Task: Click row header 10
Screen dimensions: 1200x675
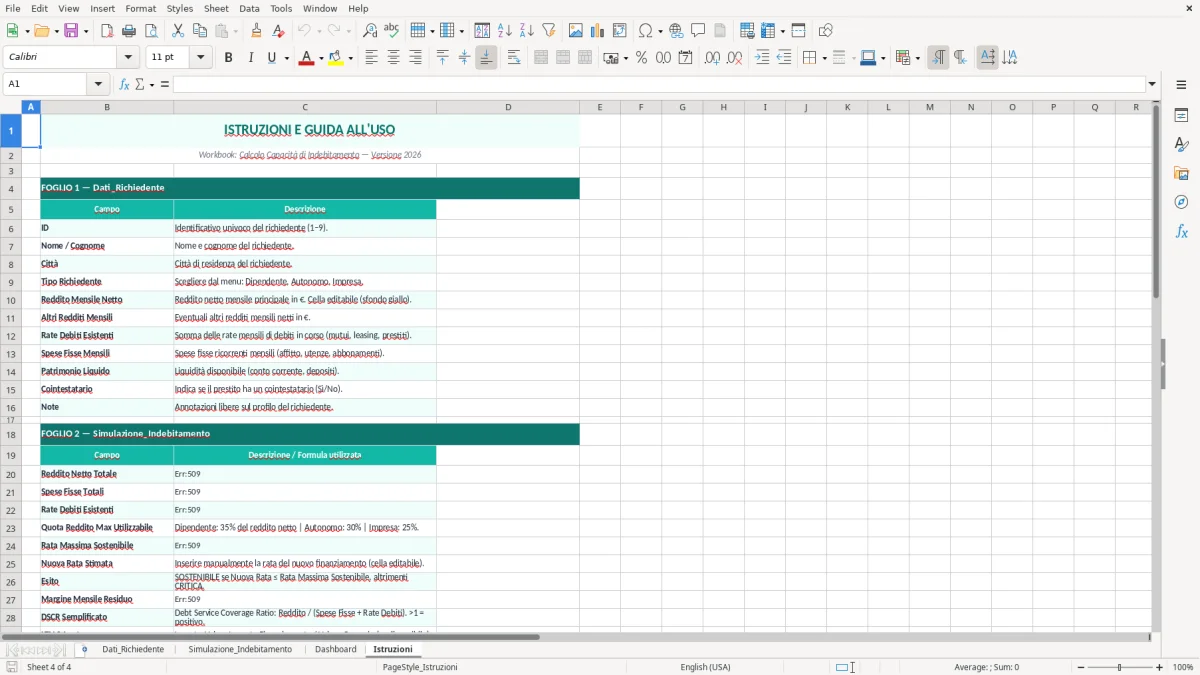Action: pos(11,300)
